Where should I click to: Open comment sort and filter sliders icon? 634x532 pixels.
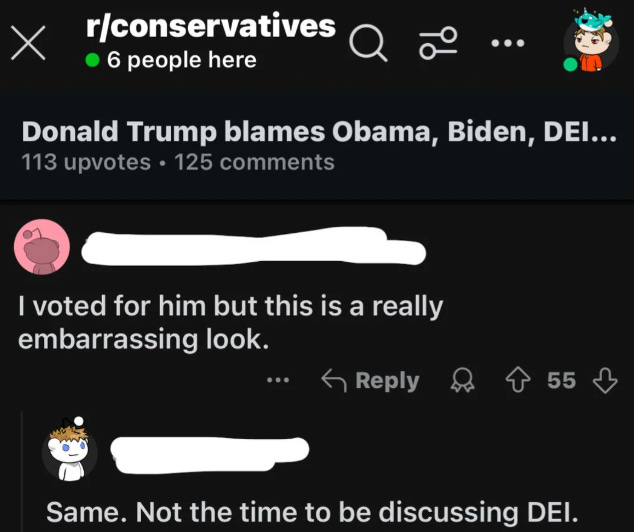click(x=438, y=43)
